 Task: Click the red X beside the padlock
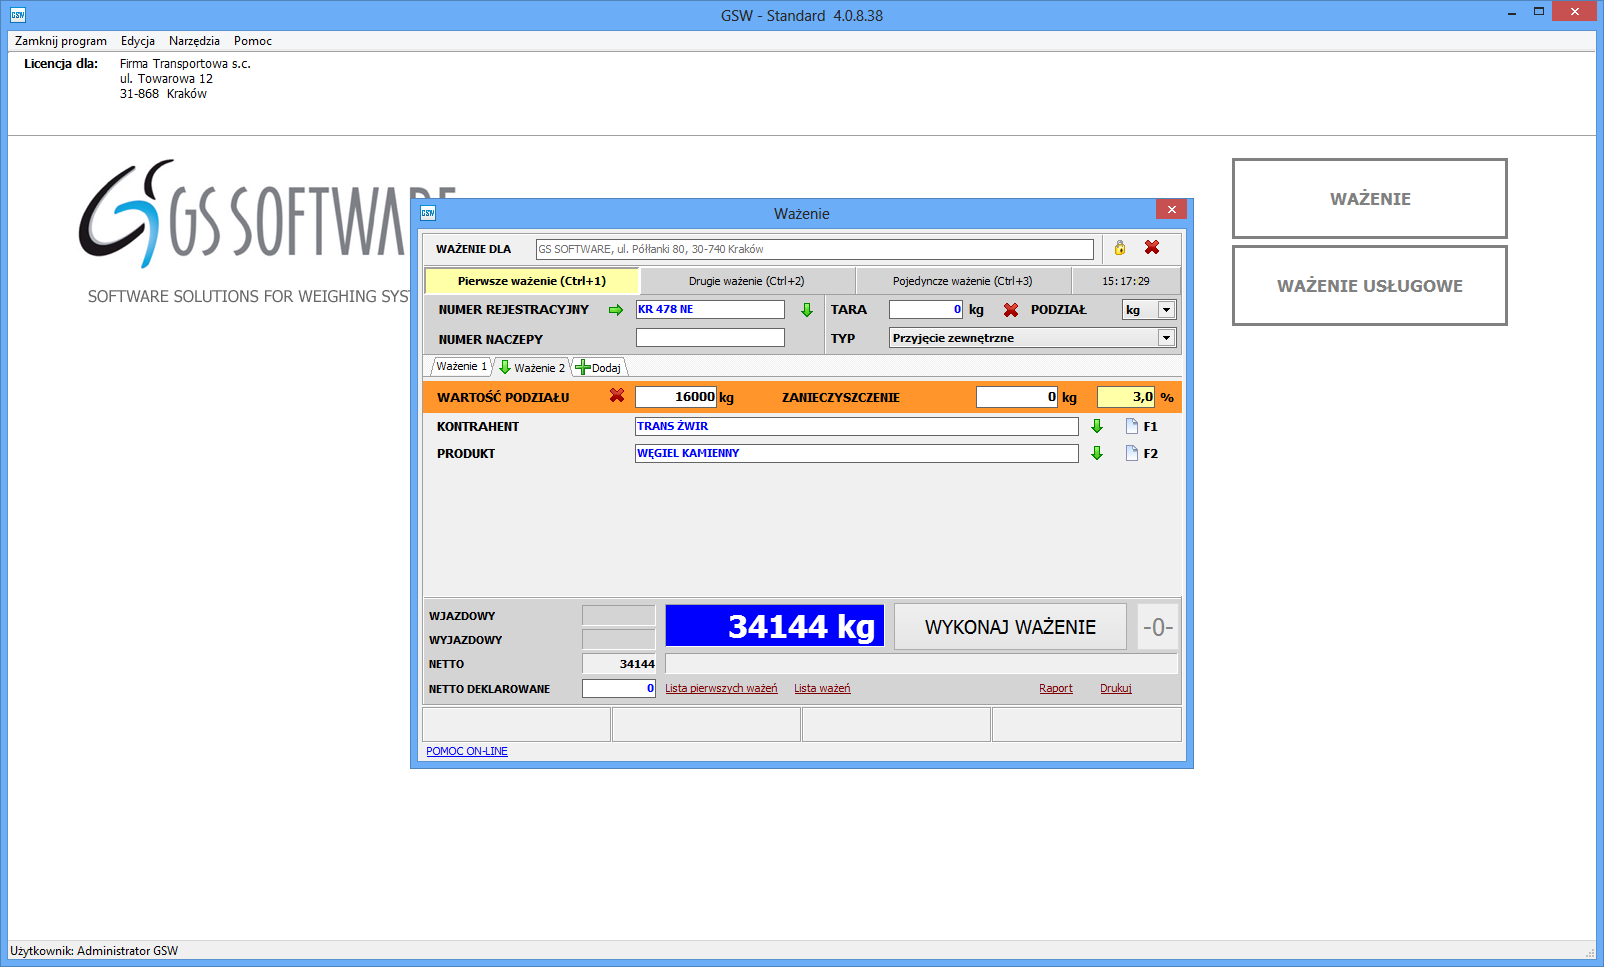pos(1152,248)
